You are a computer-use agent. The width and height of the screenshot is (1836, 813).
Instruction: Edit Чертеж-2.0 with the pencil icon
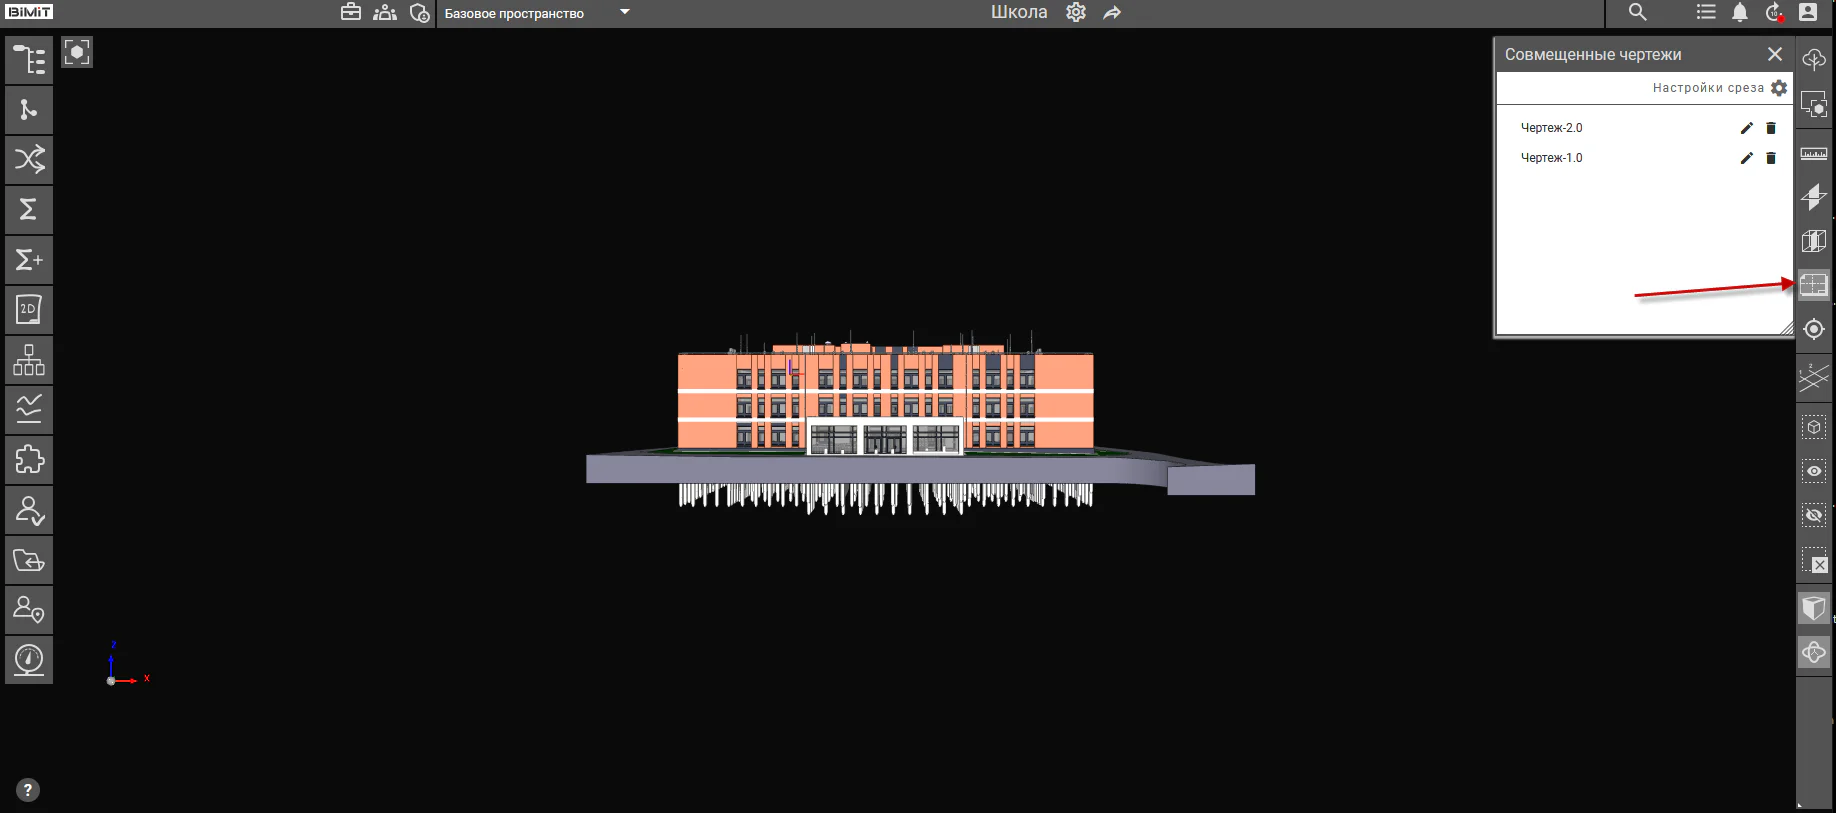click(x=1747, y=128)
